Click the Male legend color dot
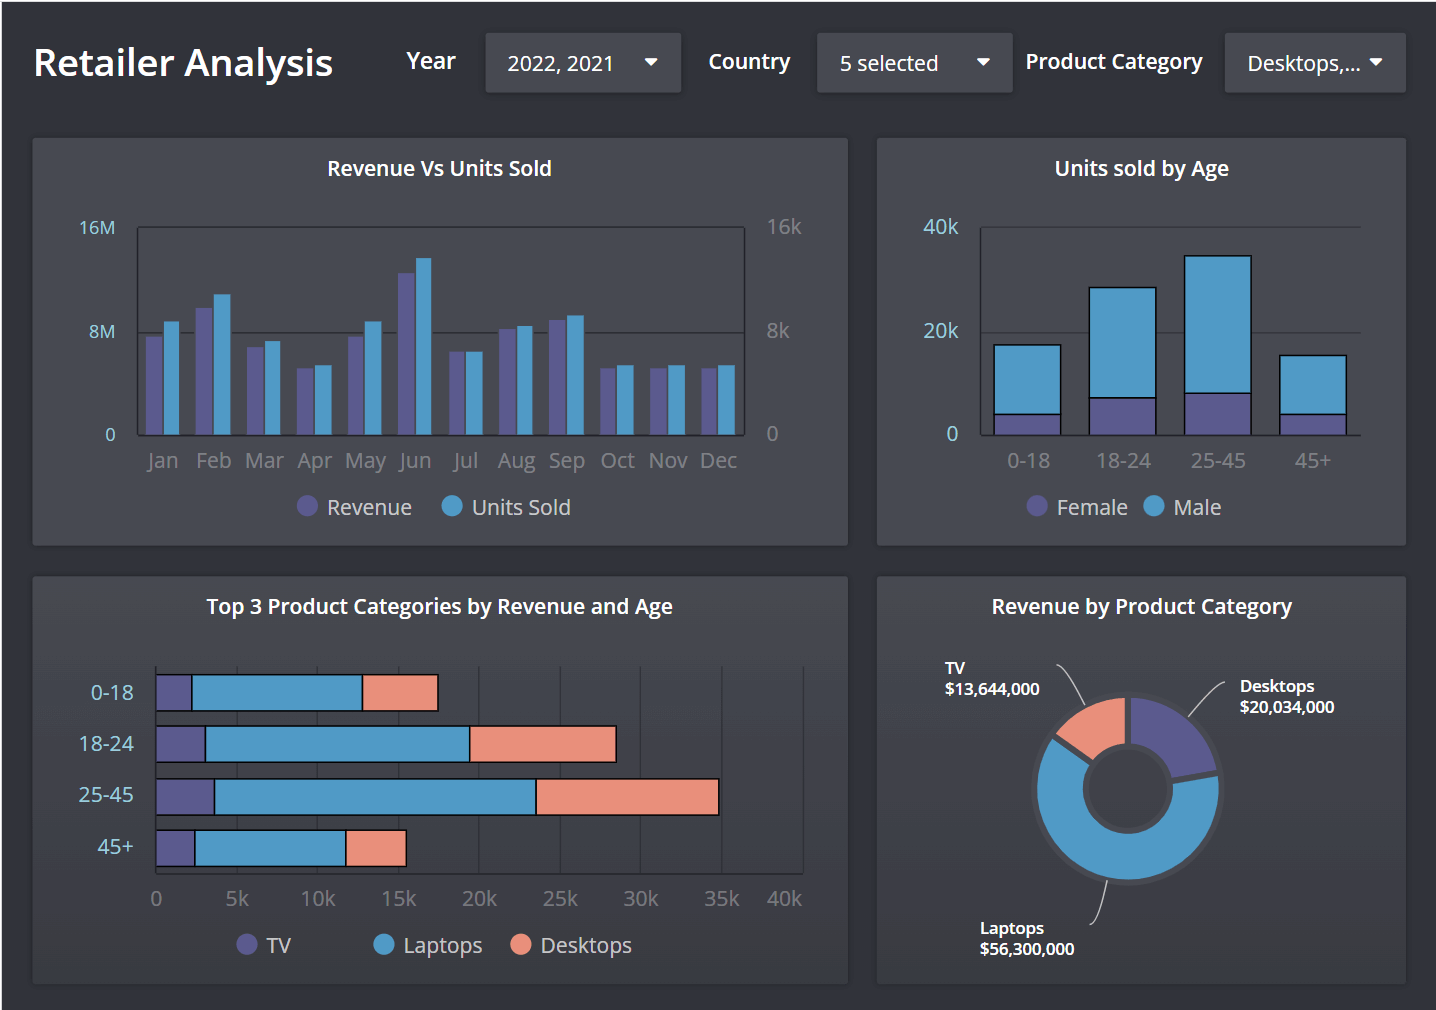The width and height of the screenshot is (1436, 1010). click(1154, 507)
